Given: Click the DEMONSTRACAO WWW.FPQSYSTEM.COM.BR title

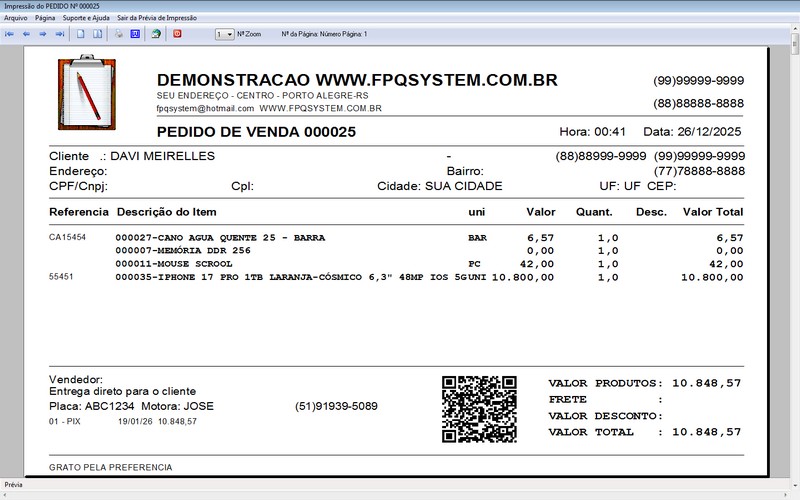Looking at the screenshot, I should coord(357,80).
